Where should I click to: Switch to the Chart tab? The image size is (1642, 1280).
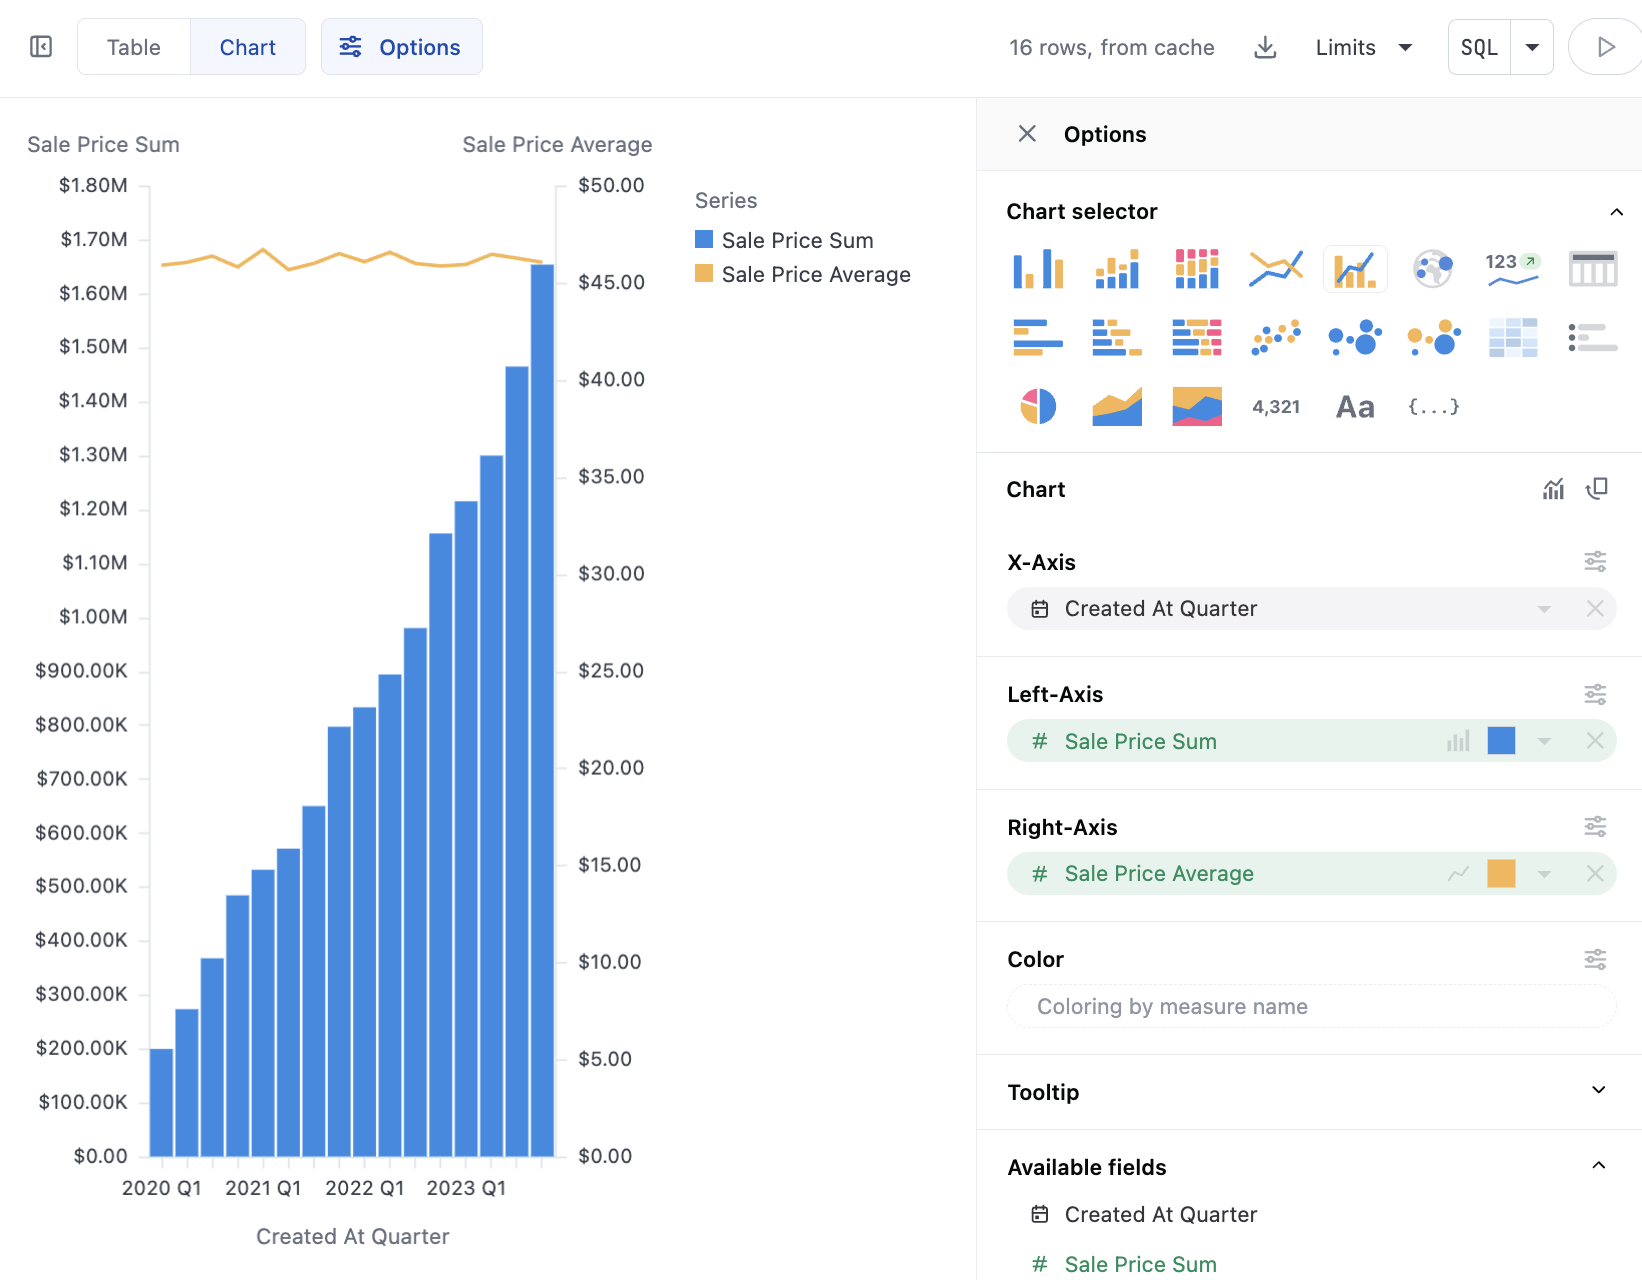coord(248,47)
